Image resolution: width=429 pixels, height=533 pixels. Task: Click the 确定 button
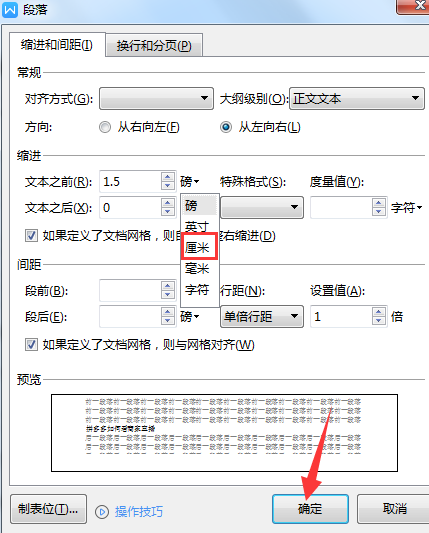point(310,509)
